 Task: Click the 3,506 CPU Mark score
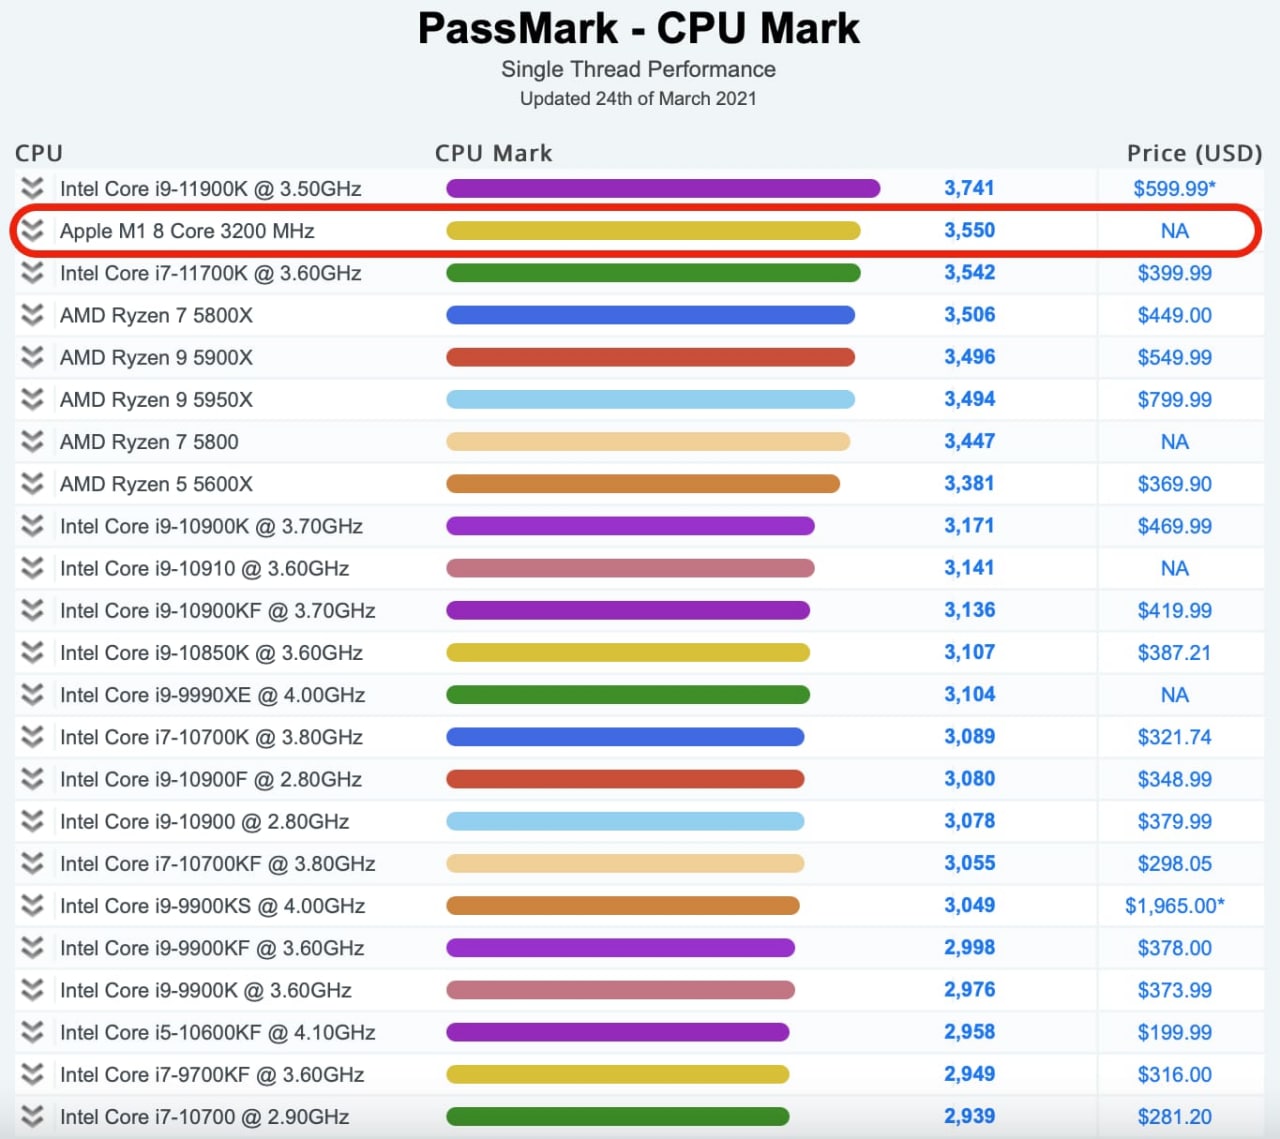[x=969, y=315]
